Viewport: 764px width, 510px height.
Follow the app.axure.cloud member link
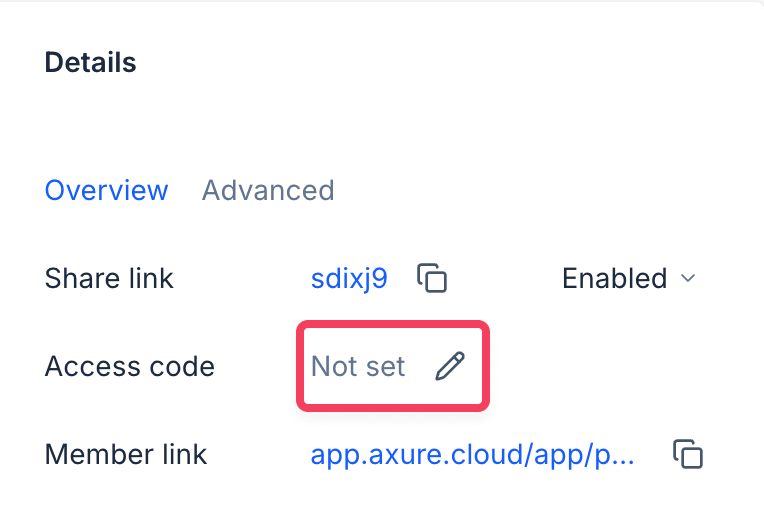pos(472,454)
